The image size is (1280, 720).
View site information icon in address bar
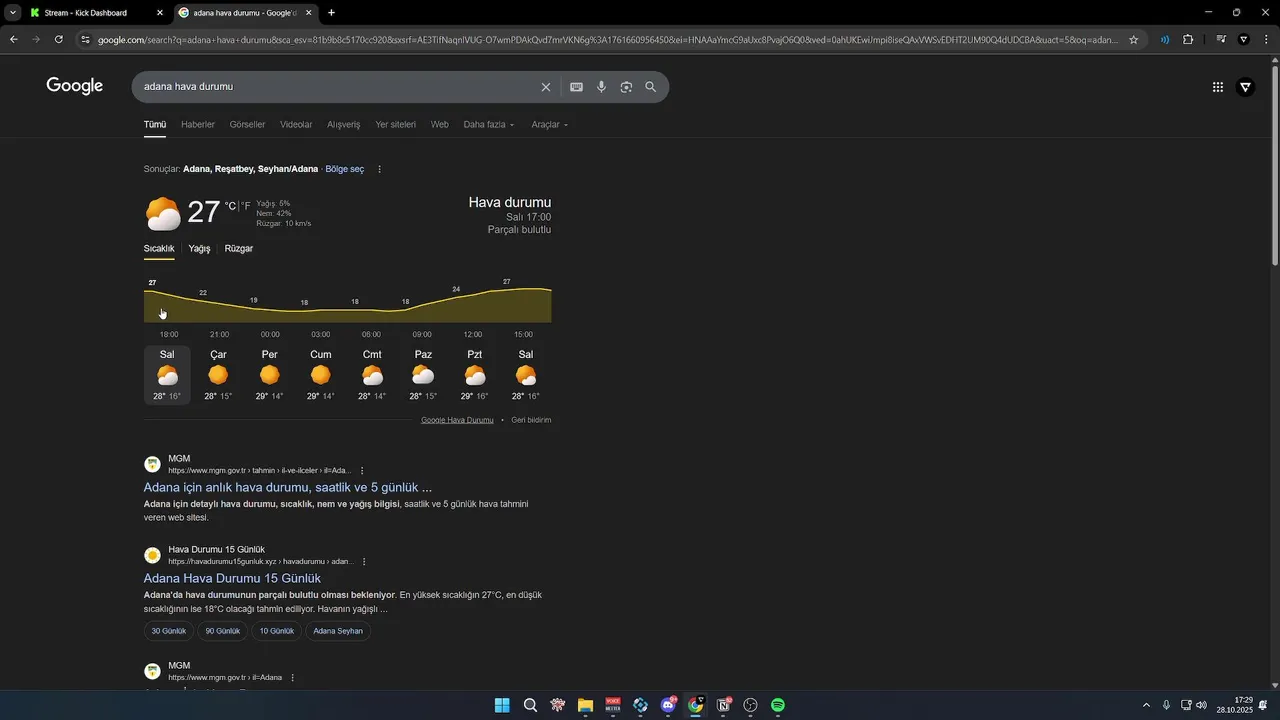point(86,40)
